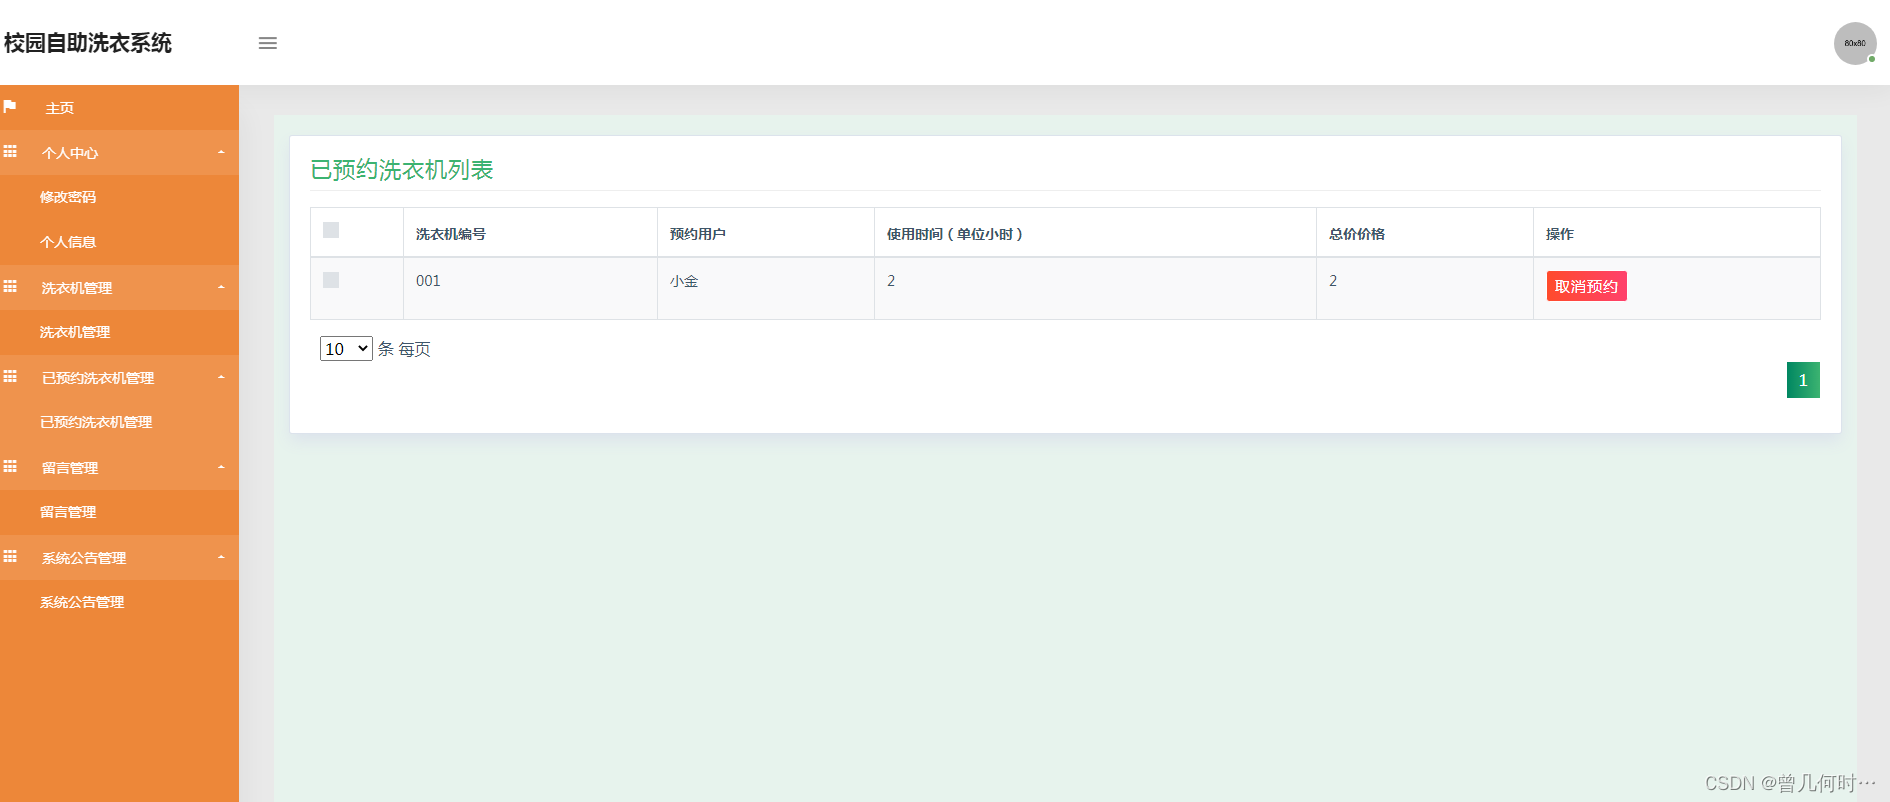Image resolution: width=1890 pixels, height=802 pixels.
Task: Click grid icon beside 洗衣机管理 group
Action: [10, 287]
